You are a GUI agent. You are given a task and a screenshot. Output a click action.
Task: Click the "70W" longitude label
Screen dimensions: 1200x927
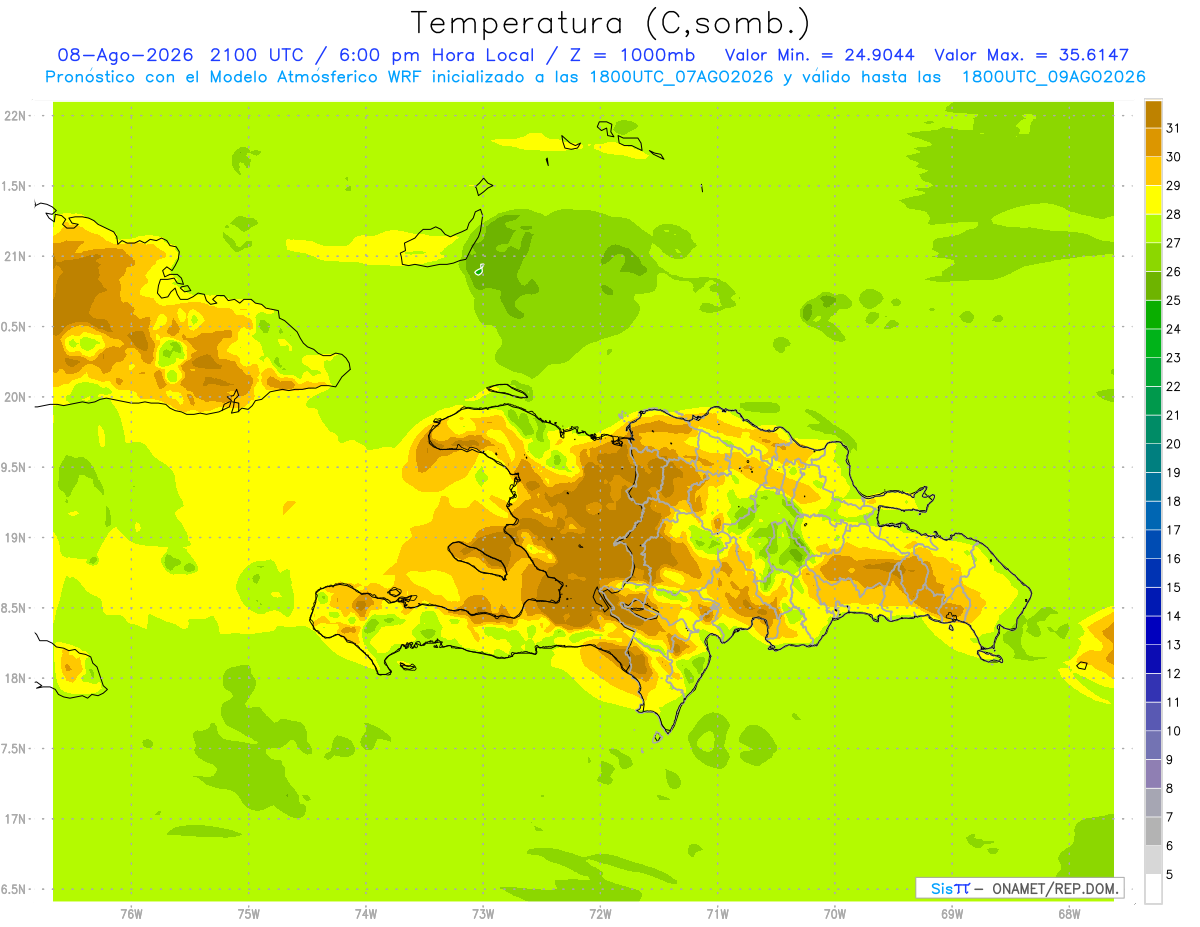pos(835,914)
